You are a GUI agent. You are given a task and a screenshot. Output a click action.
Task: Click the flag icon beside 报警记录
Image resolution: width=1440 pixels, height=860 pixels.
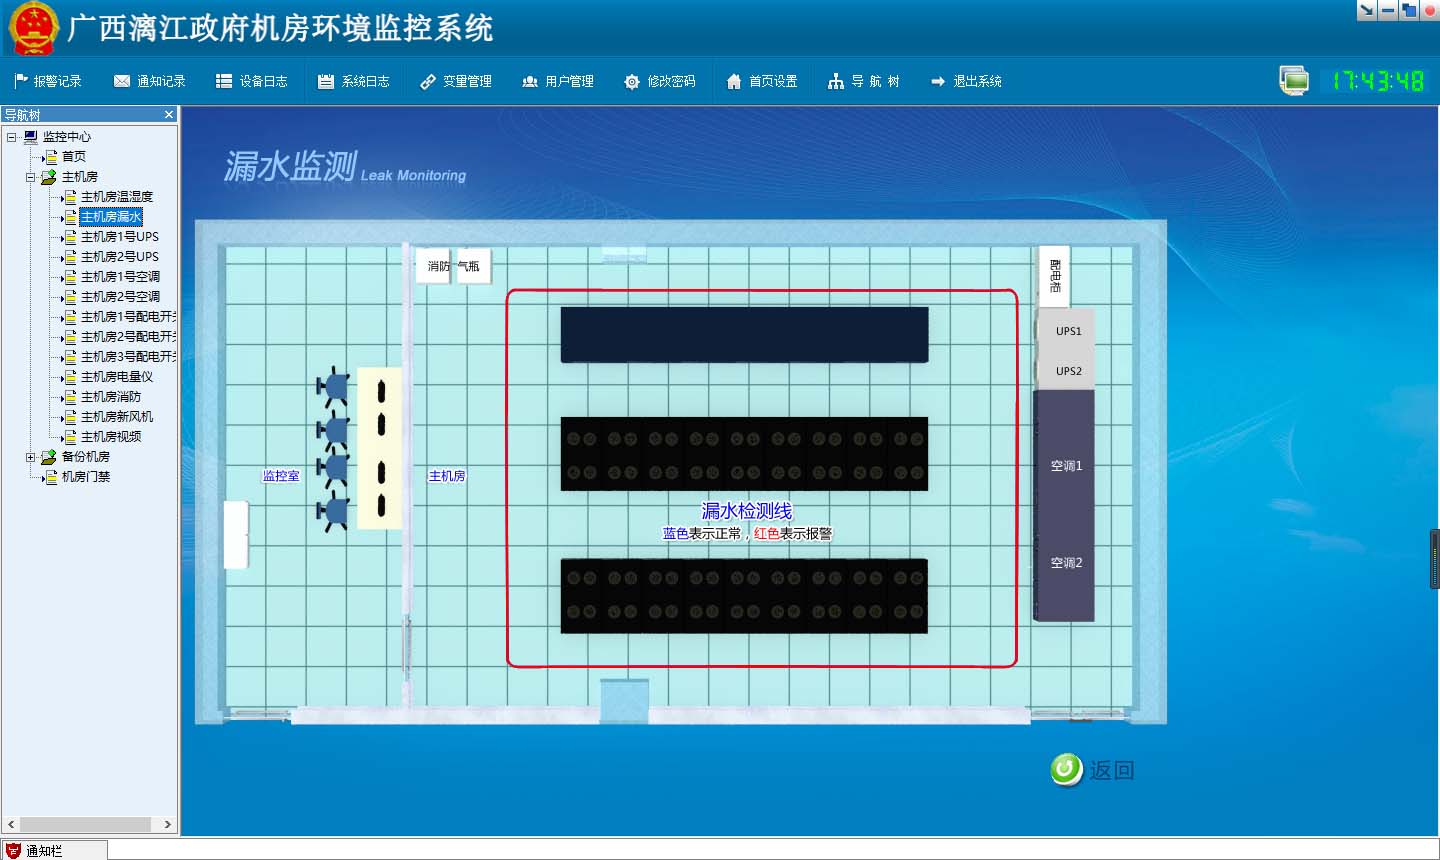coord(21,81)
